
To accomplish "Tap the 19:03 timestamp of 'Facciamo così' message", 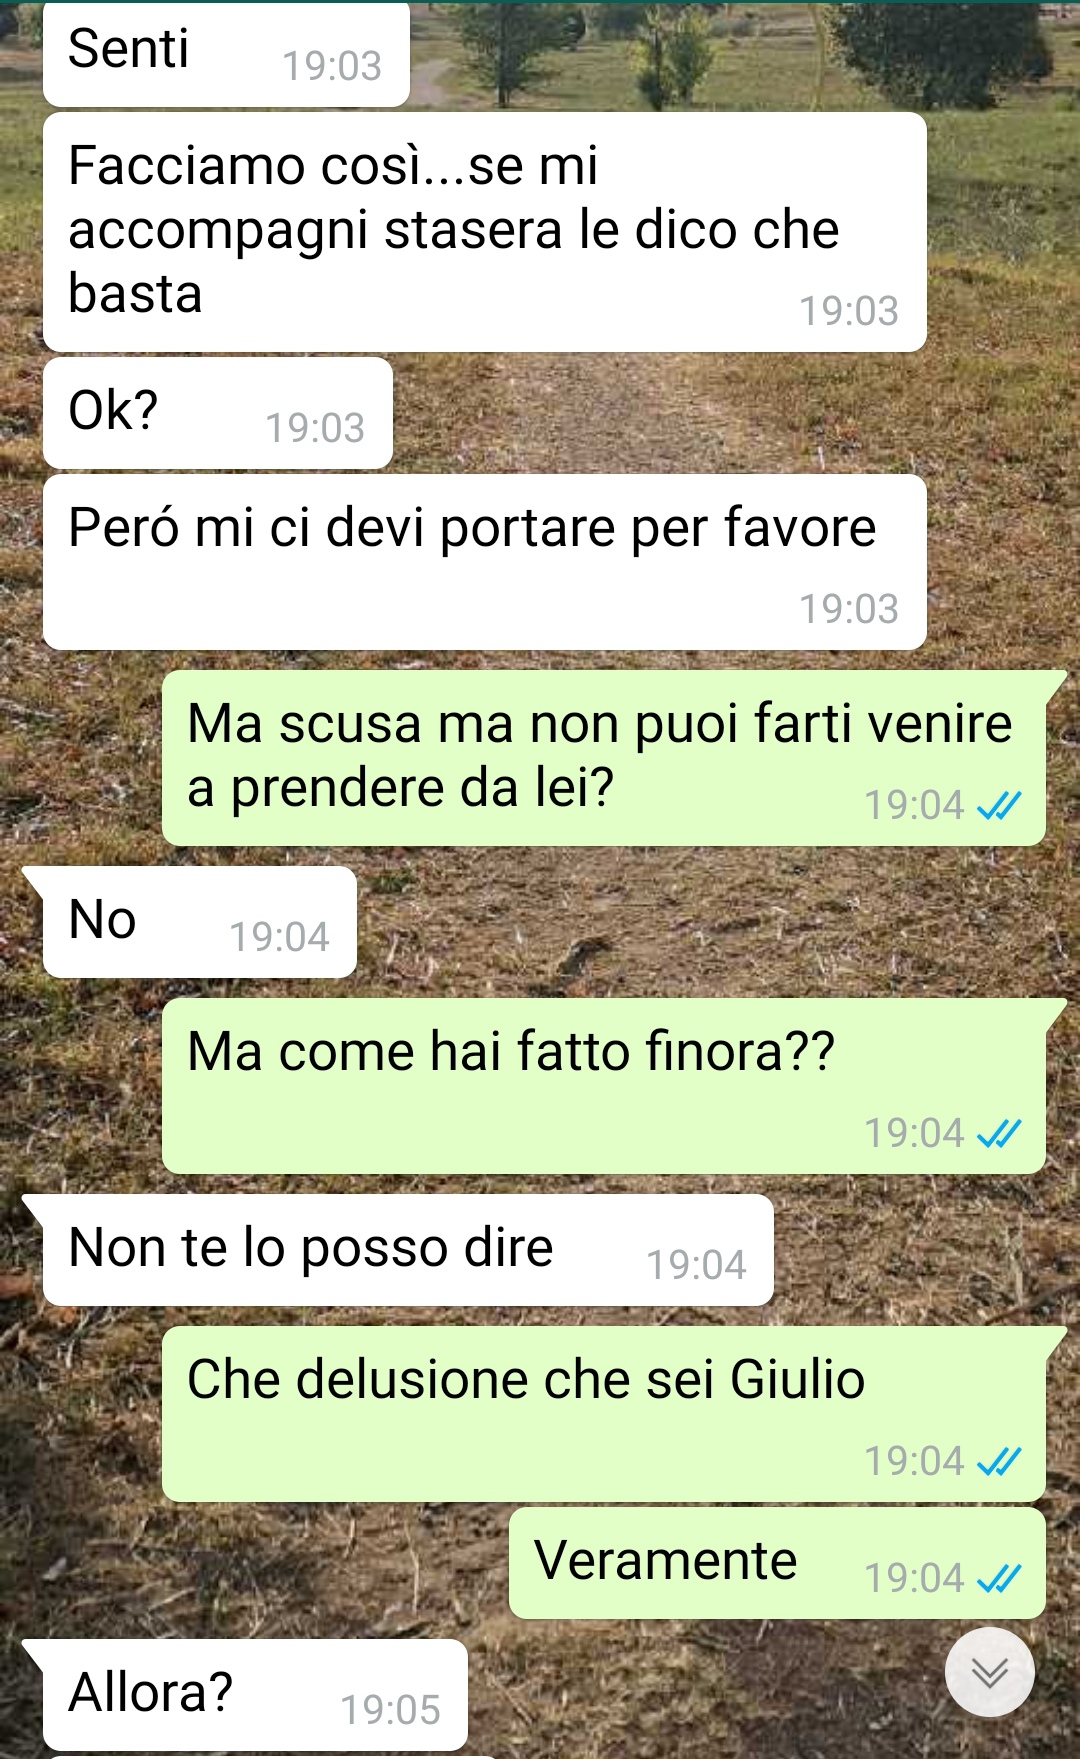I will [849, 311].
